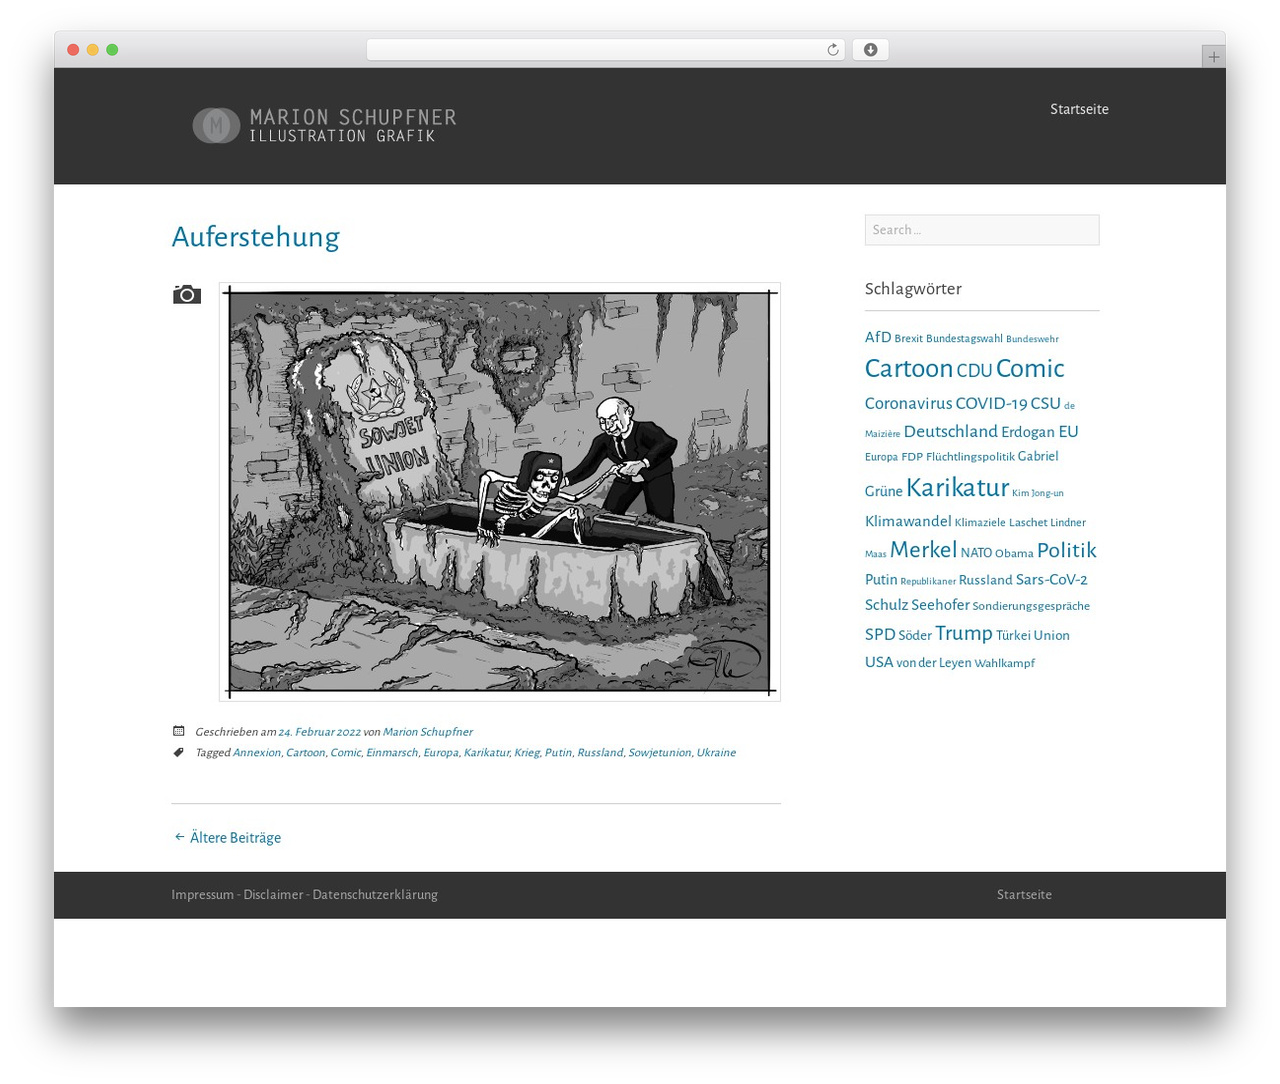The width and height of the screenshot is (1280, 1084).
Task: Open the Sowjetunion post tag
Action: (660, 753)
